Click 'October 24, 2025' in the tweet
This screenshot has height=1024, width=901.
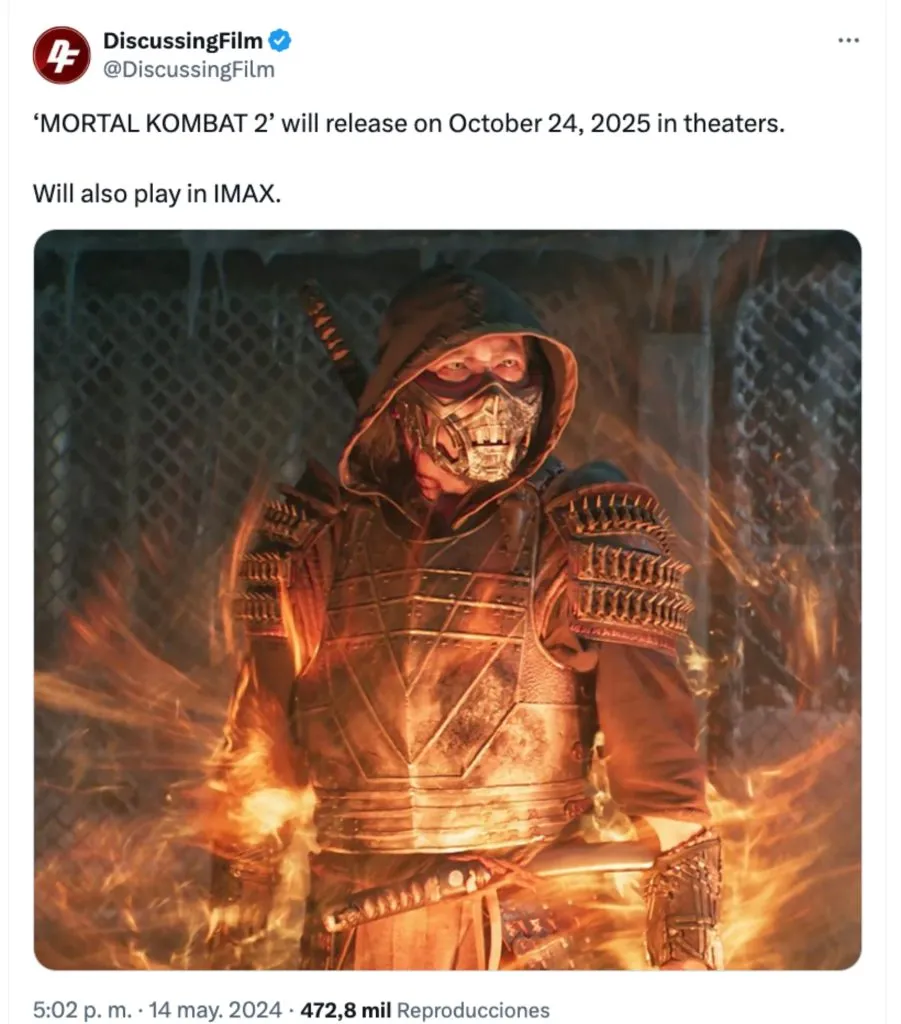549,123
